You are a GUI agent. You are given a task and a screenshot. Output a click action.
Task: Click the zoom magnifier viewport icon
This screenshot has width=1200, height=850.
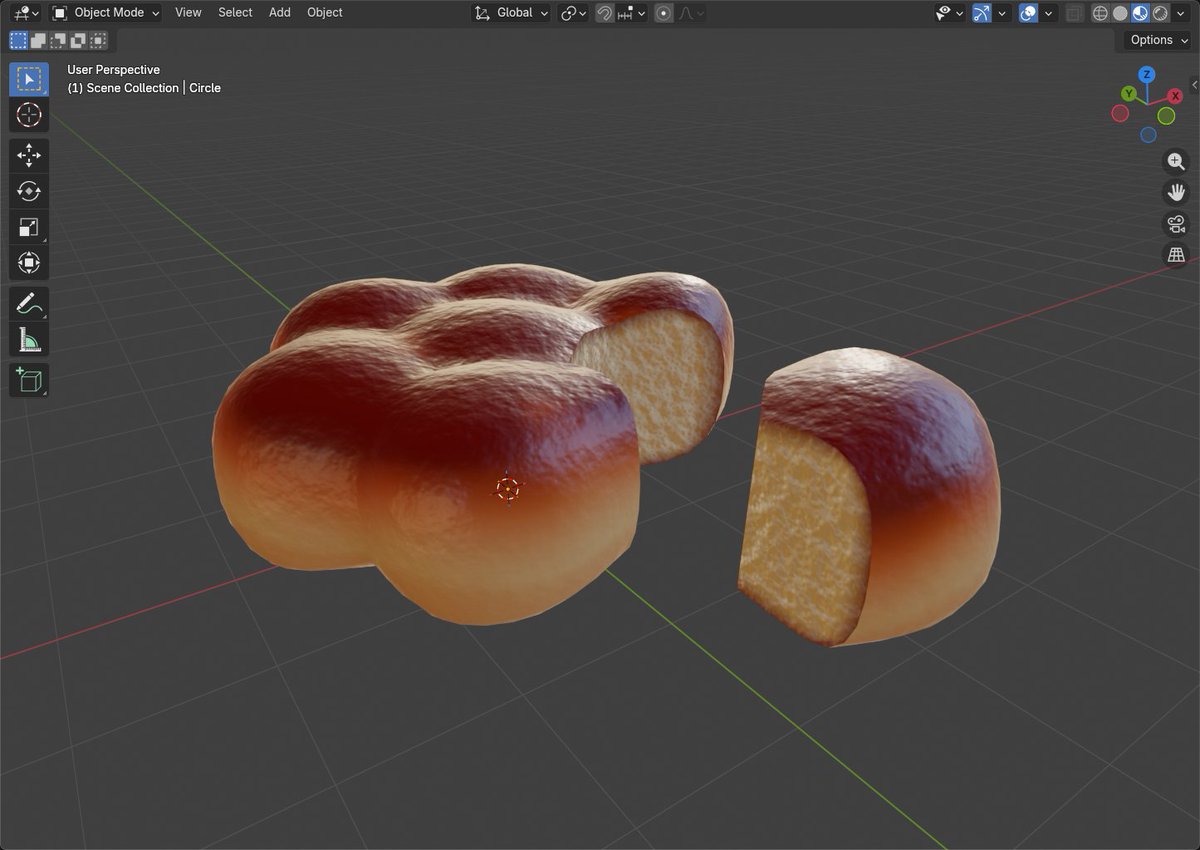coord(1176,161)
